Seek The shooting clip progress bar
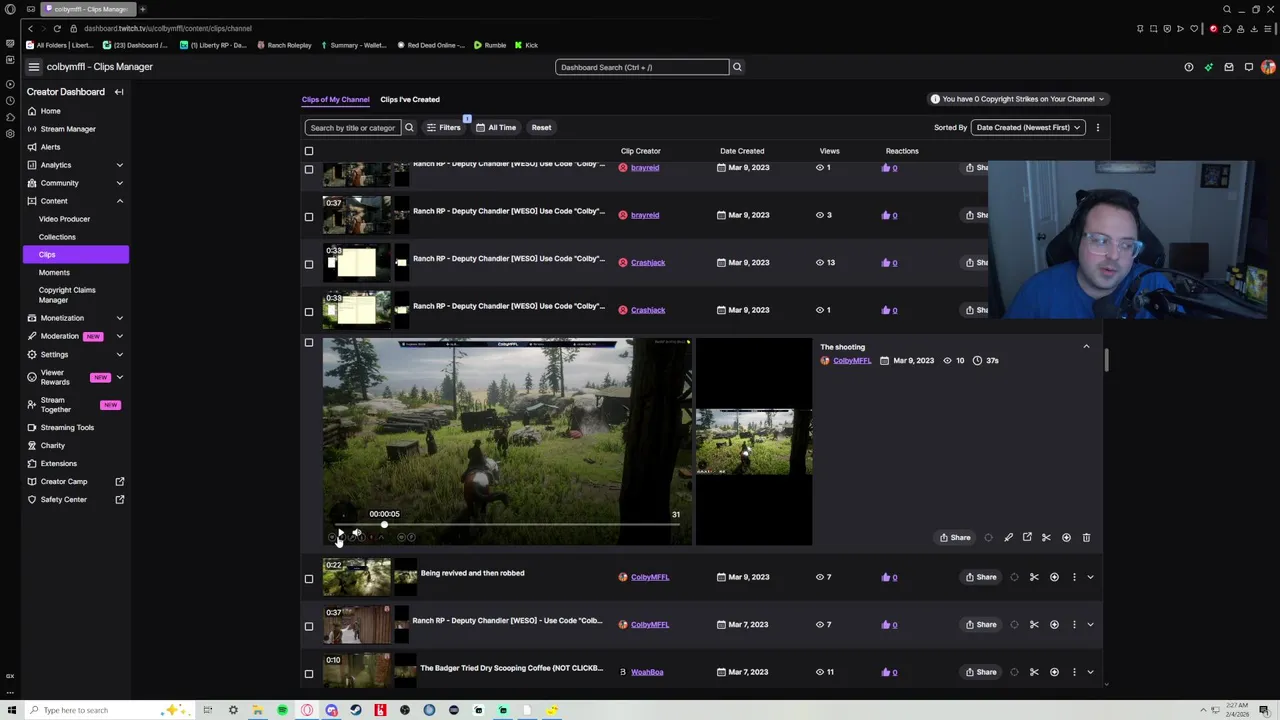The width and height of the screenshot is (1280, 720). click(508, 525)
